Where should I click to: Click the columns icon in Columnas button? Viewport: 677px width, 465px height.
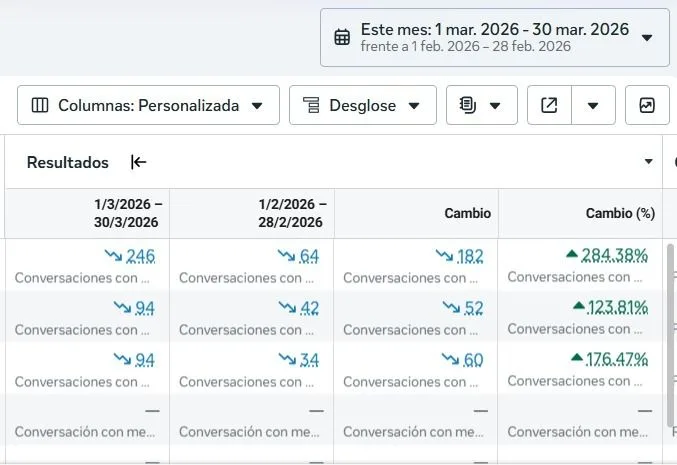[40, 105]
